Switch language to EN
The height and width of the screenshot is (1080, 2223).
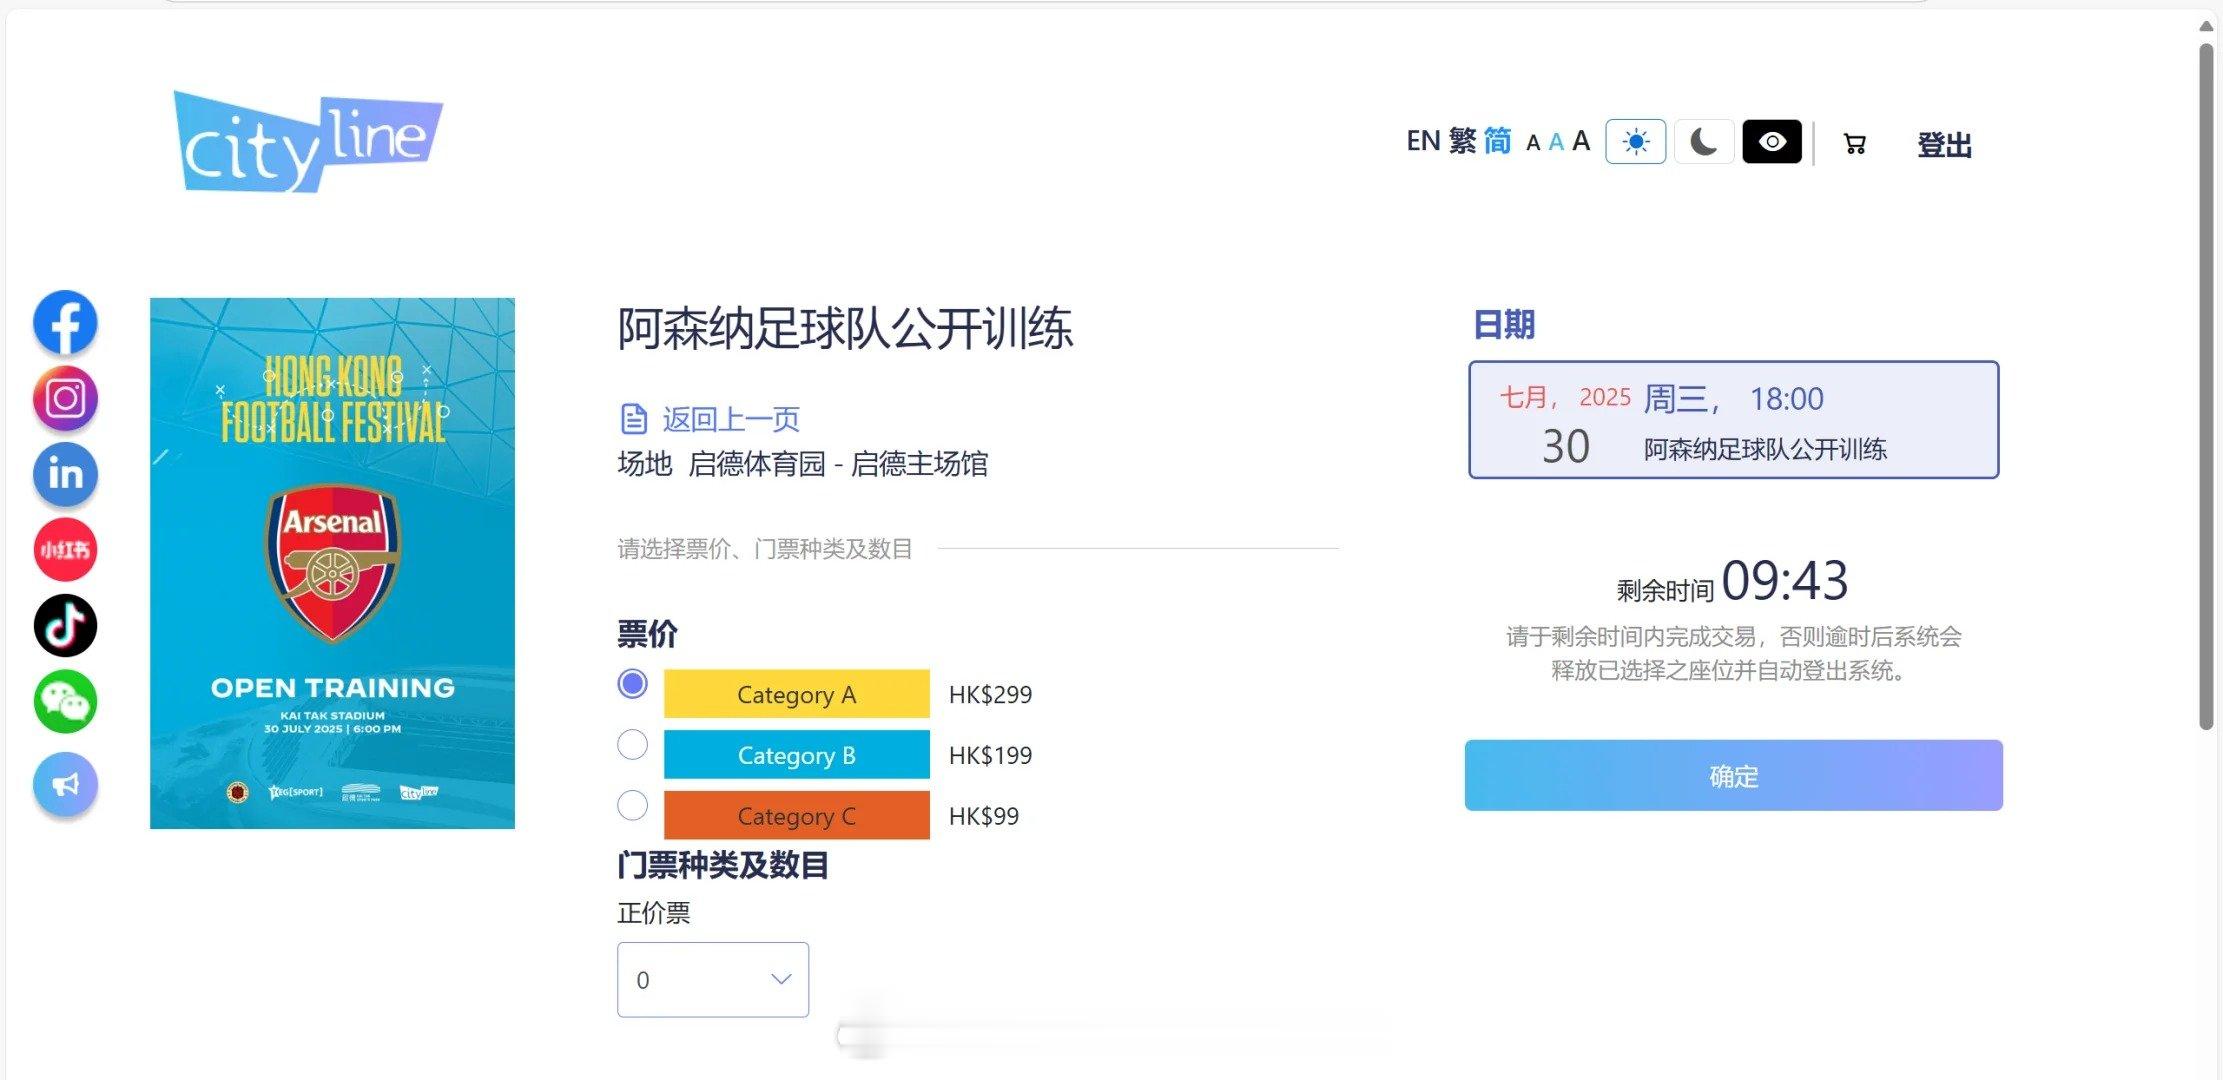coord(1423,141)
